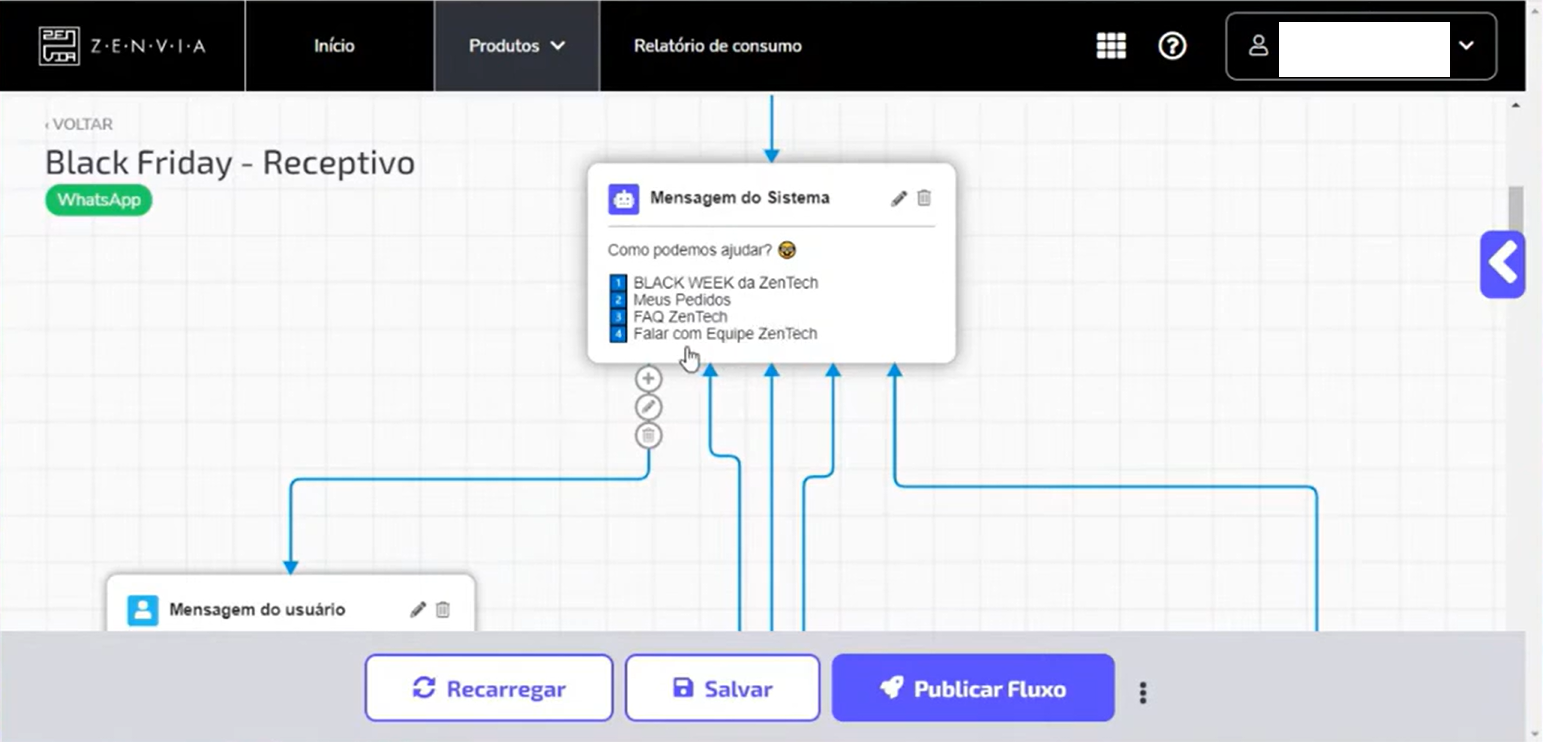Click the circular trash icon below the system message

[x=648, y=435]
